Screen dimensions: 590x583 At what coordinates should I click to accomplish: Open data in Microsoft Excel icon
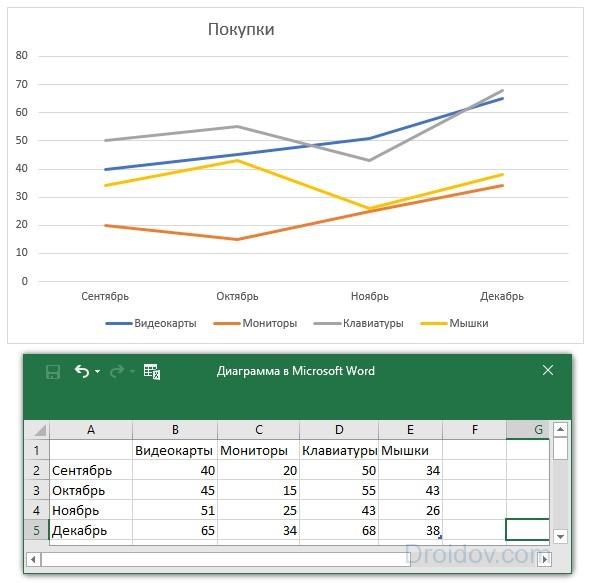pos(152,371)
